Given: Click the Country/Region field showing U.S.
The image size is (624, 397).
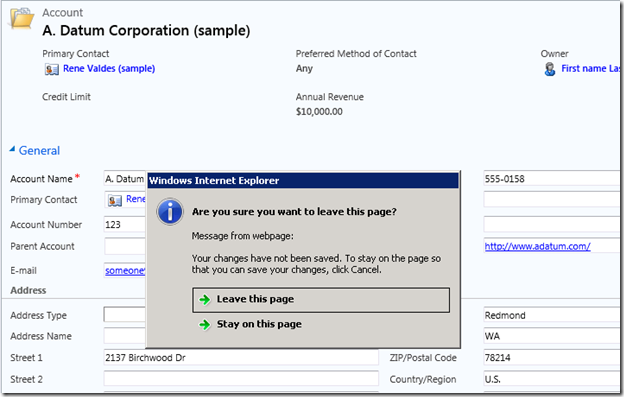Looking at the screenshot, I should [x=552, y=379].
